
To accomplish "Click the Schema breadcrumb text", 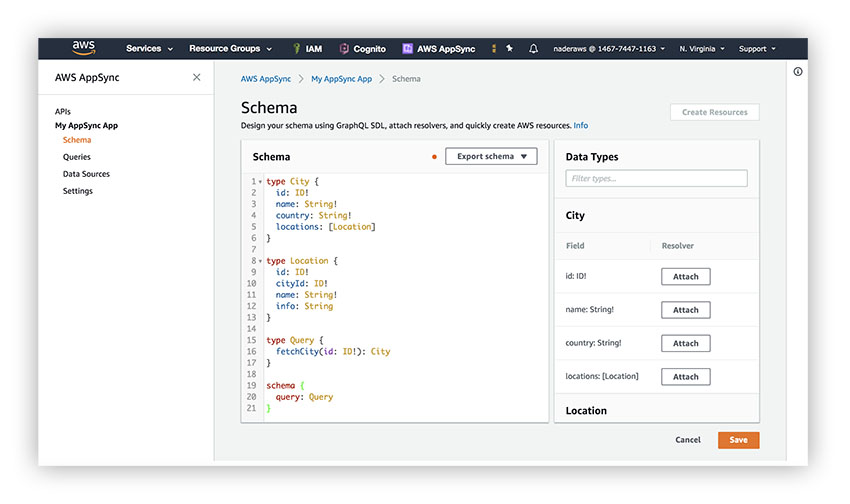I will [x=406, y=79].
